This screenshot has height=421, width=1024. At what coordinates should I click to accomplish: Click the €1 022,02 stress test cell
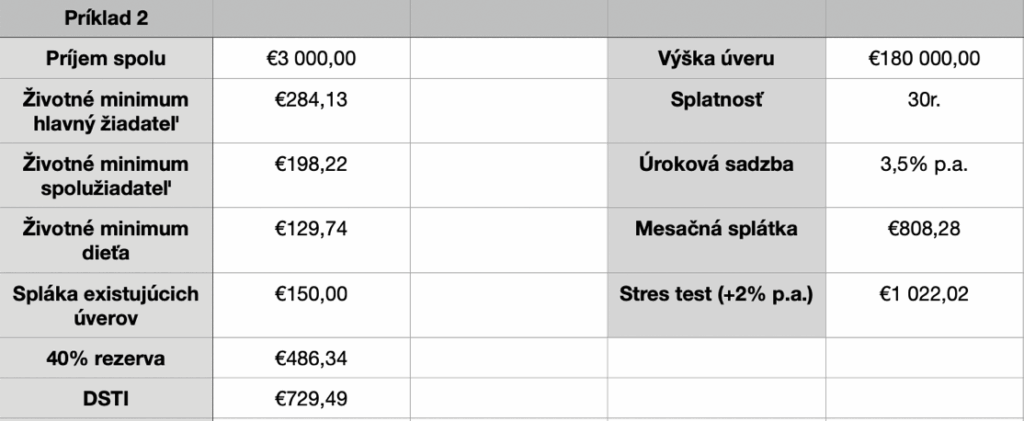pyautogui.click(x=925, y=305)
